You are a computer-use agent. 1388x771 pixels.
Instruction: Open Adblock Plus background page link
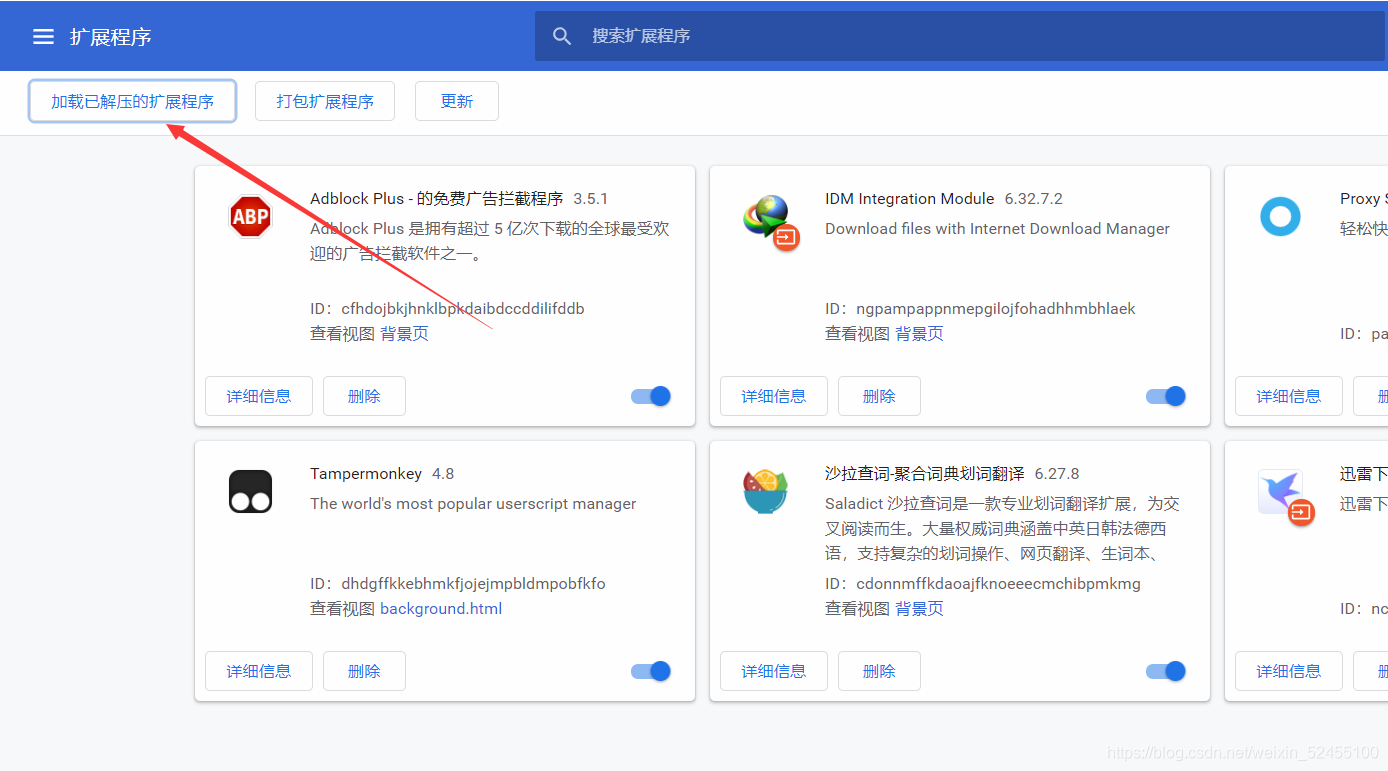tap(405, 334)
